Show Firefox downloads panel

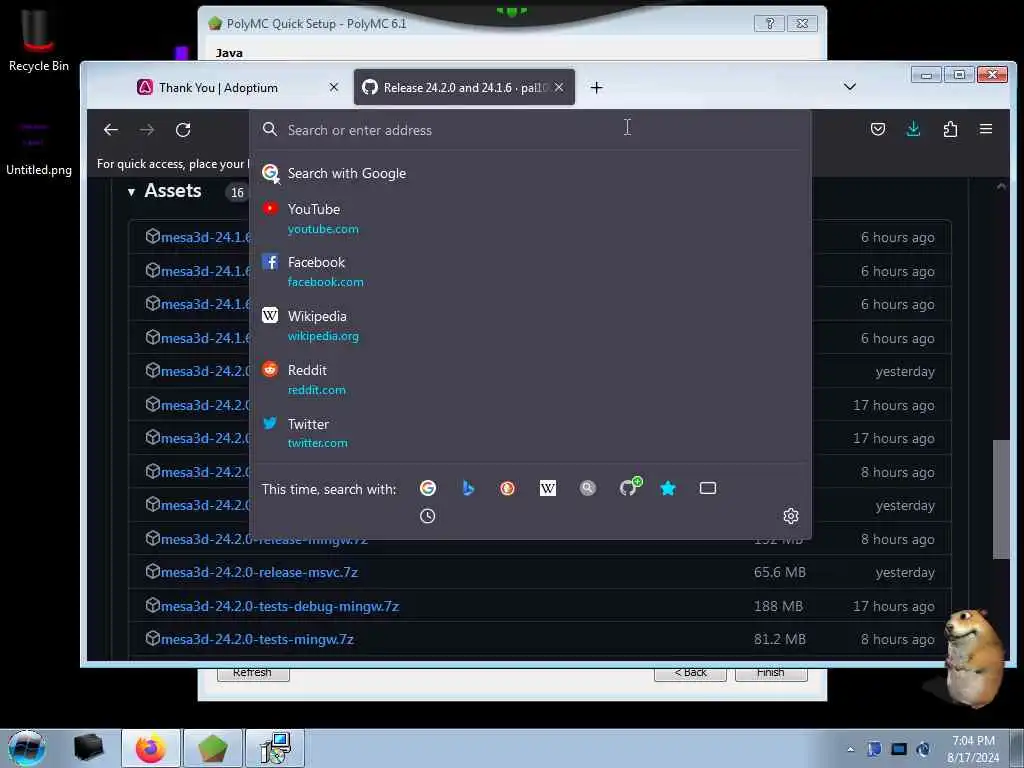914,129
